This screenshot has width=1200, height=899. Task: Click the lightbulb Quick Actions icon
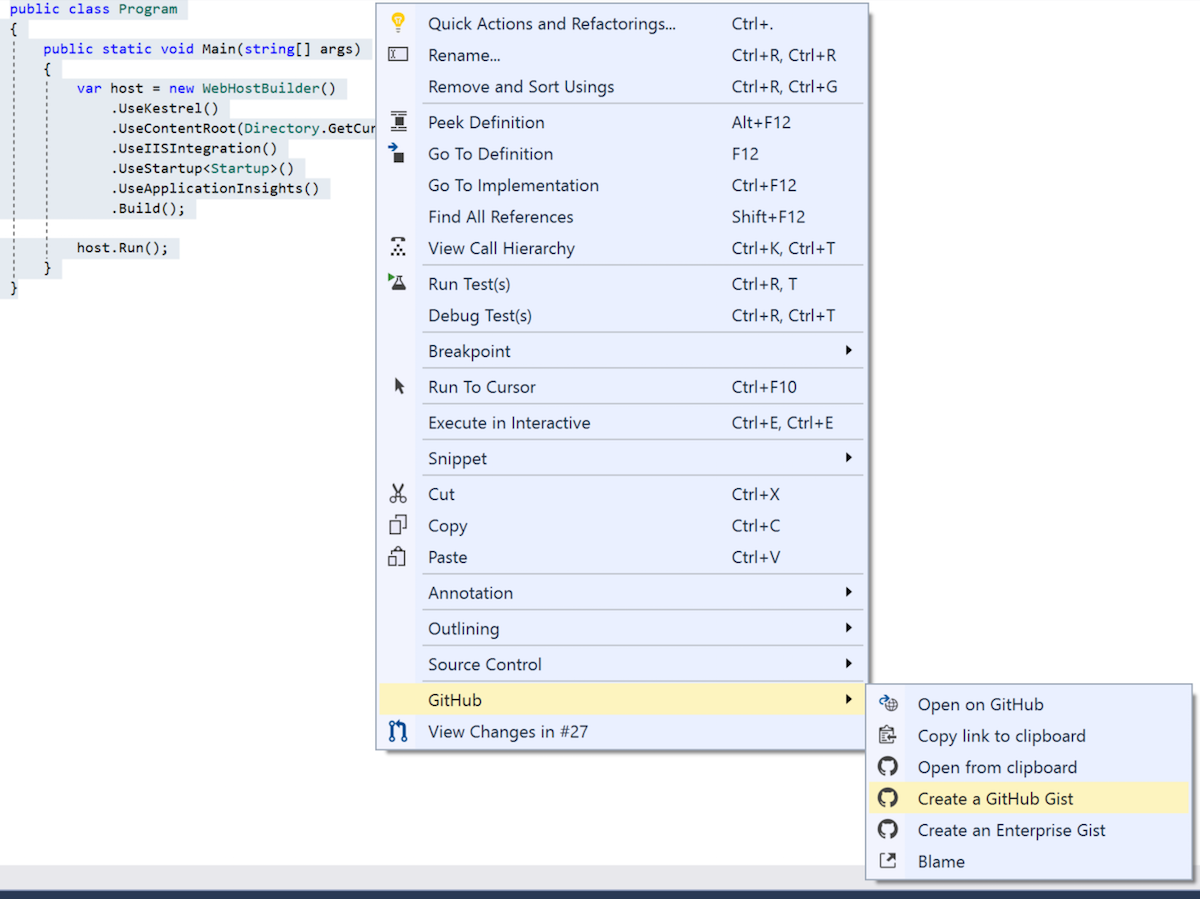[398, 22]
